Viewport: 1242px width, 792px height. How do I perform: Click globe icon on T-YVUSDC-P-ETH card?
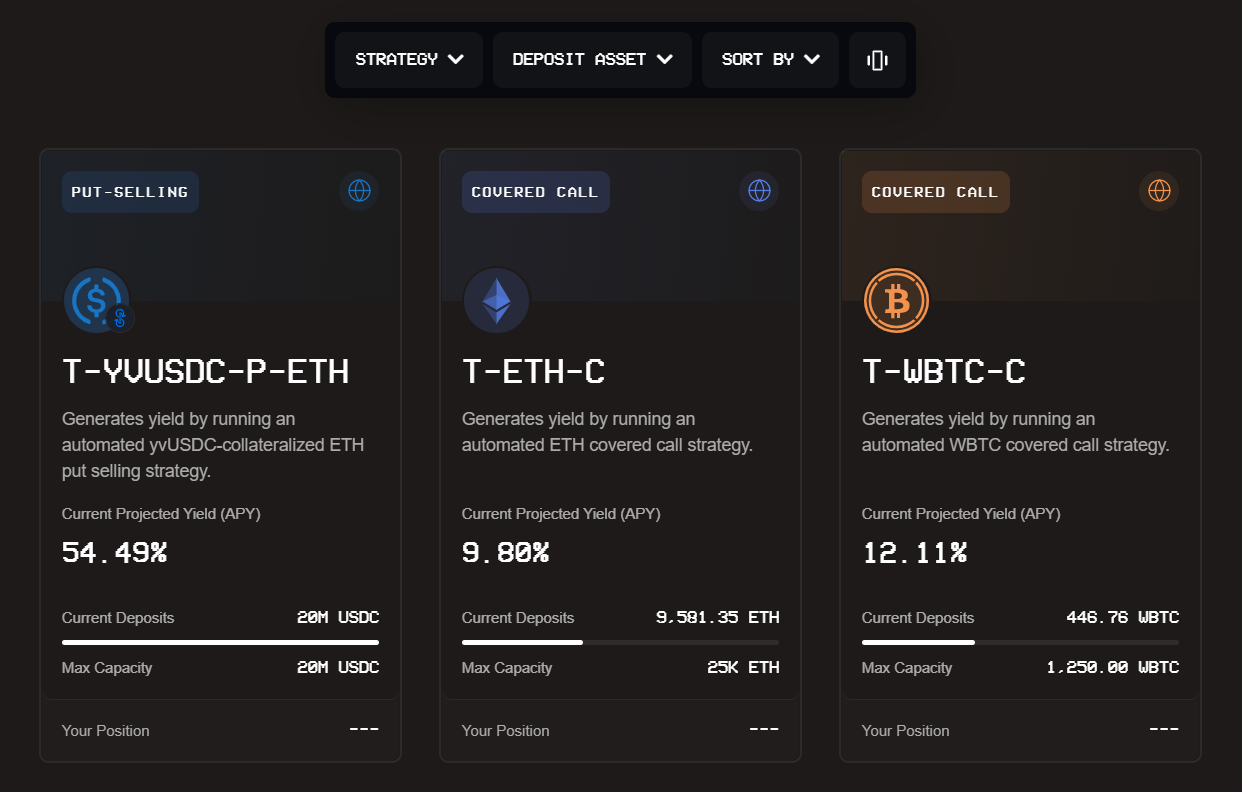tap(359, 190)
